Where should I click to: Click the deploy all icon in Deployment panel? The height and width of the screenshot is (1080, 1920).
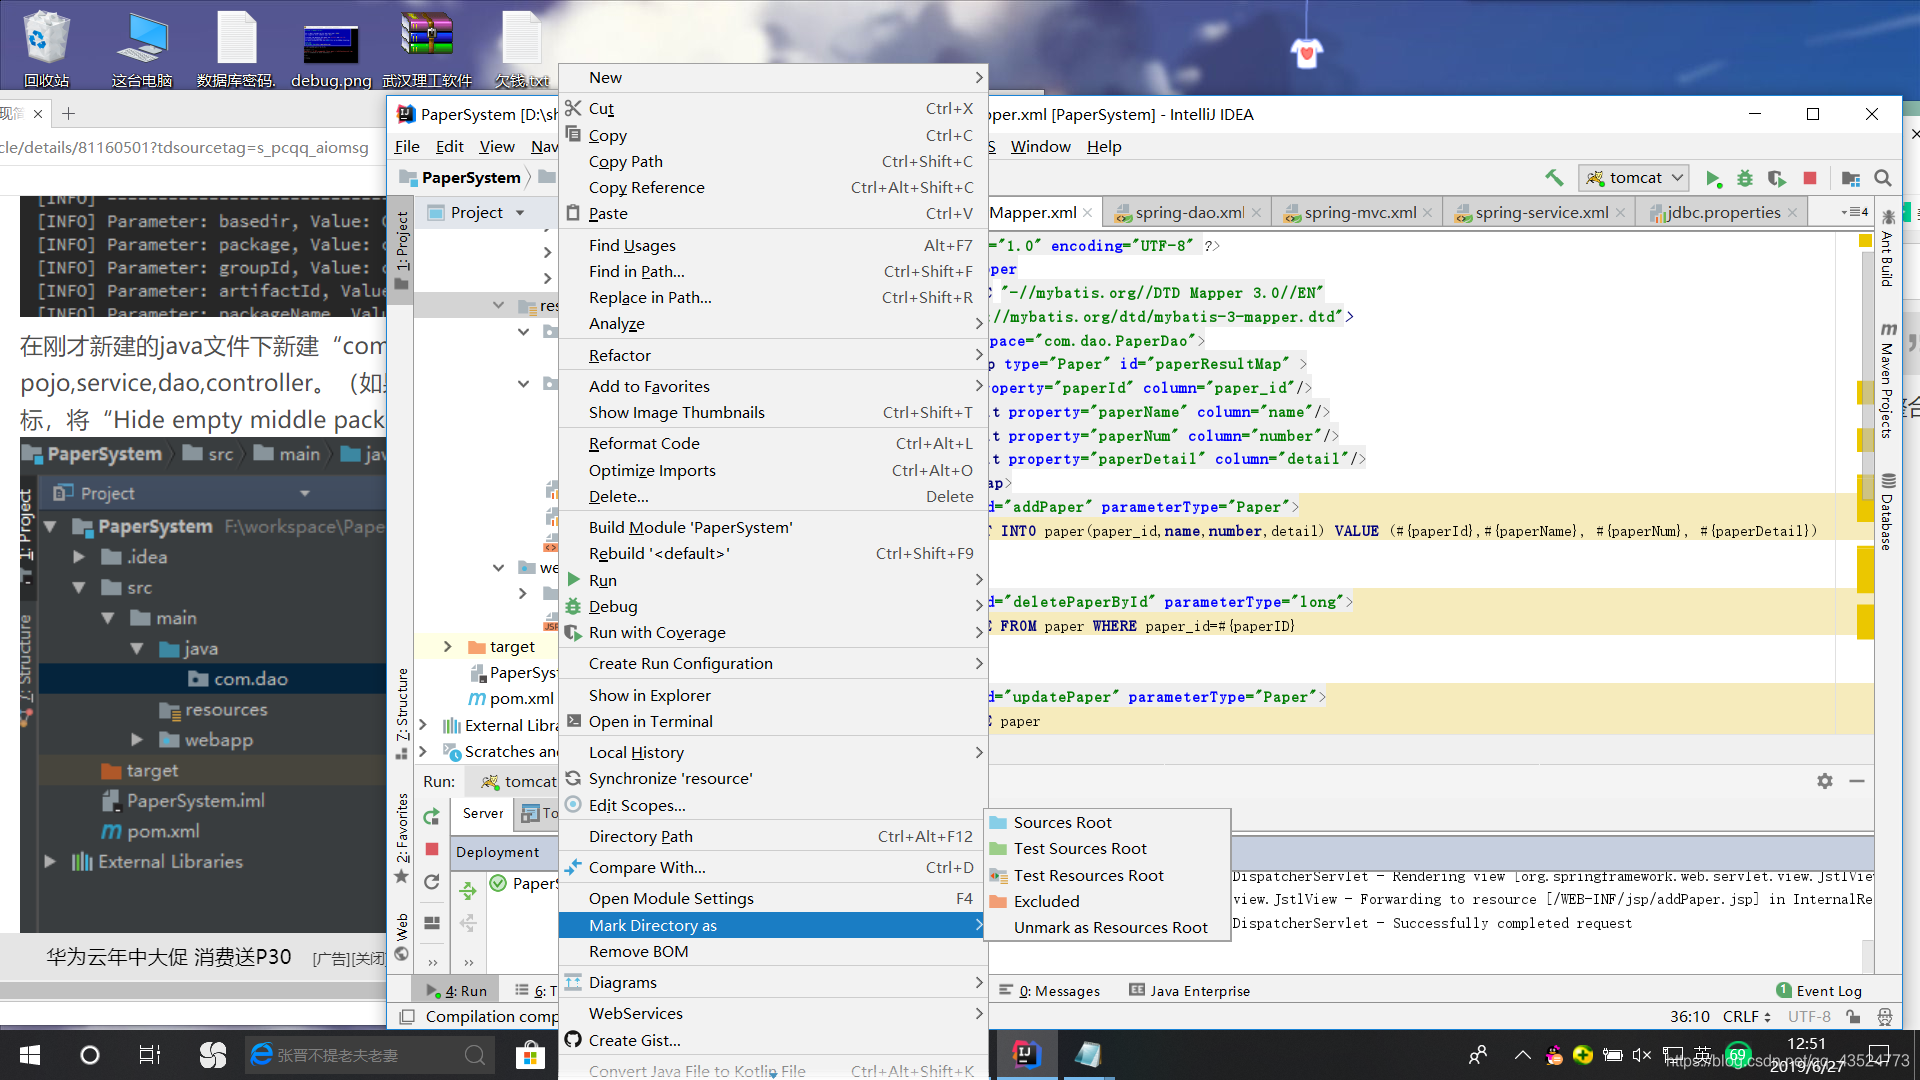(468, 889)
